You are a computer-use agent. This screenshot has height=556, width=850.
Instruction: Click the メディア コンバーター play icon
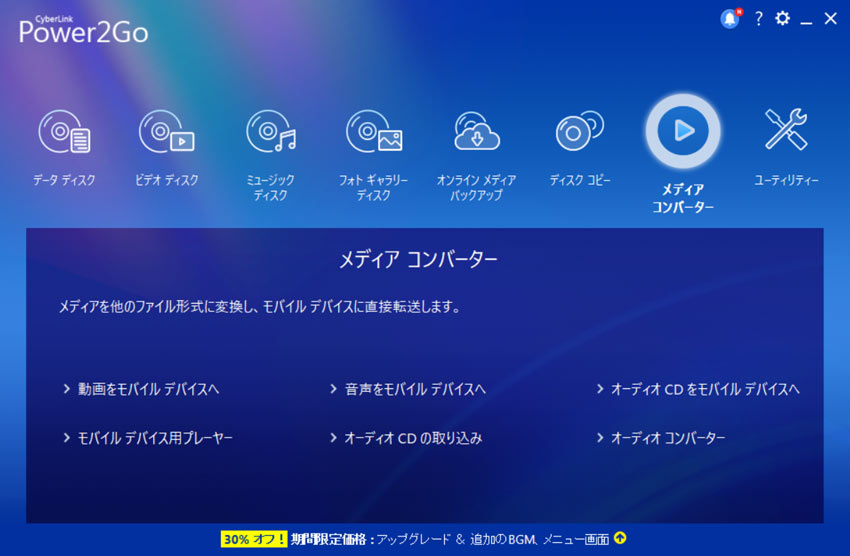click(682, 131)
